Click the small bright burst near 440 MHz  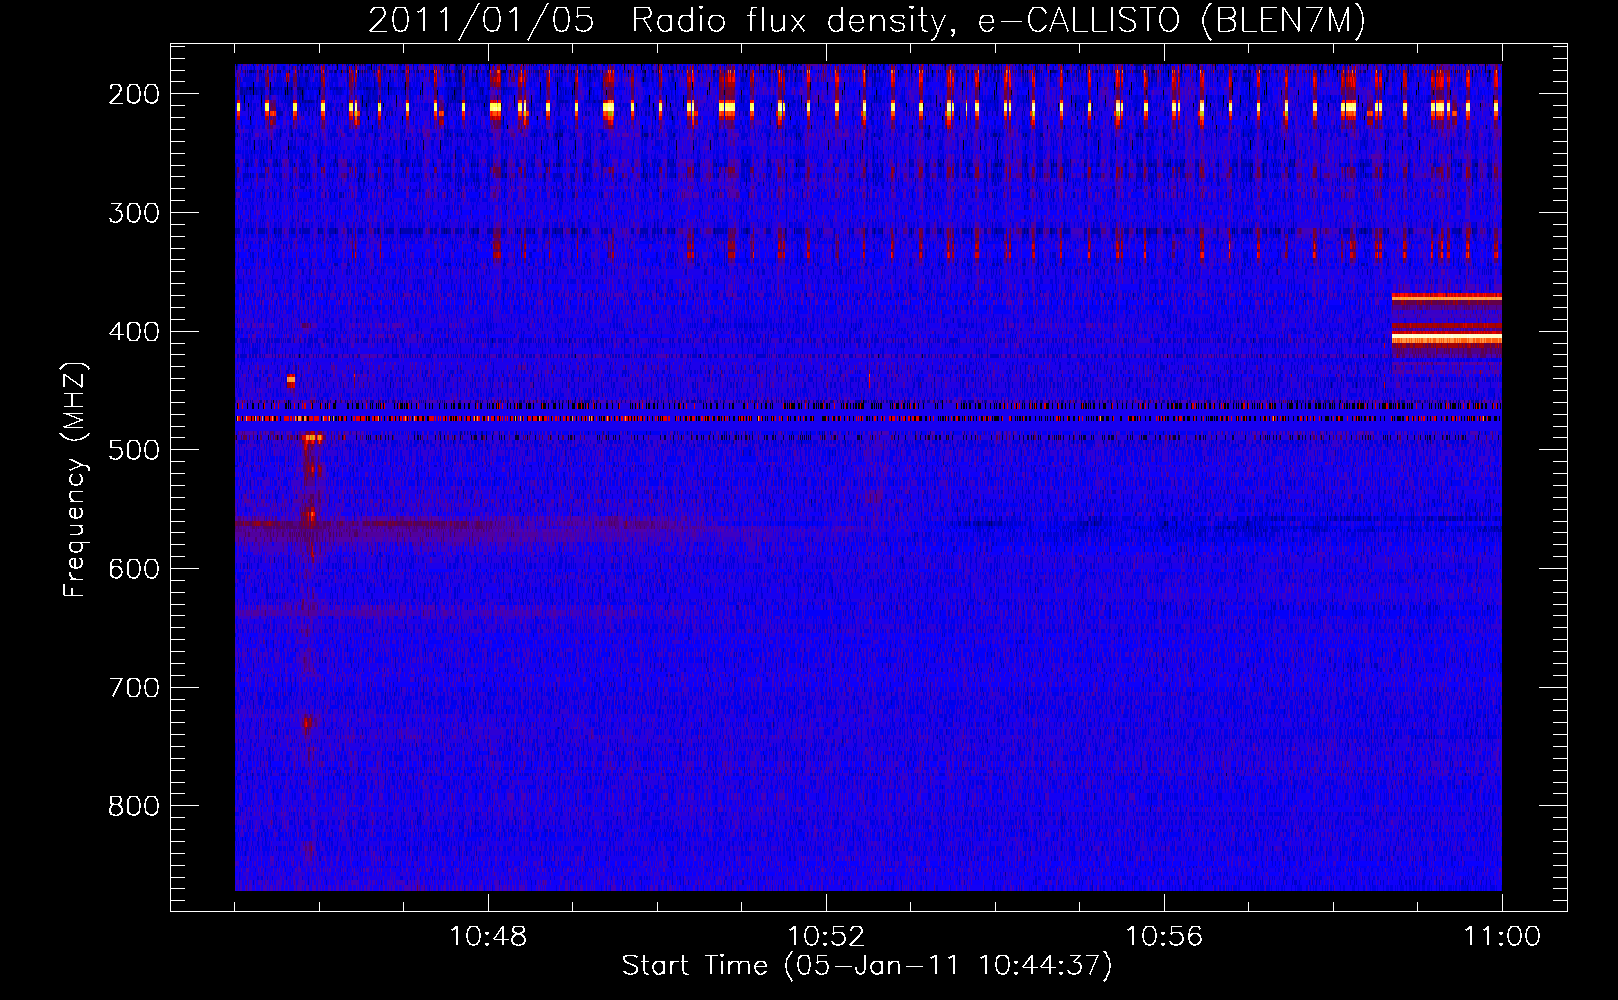pos(291,380)
